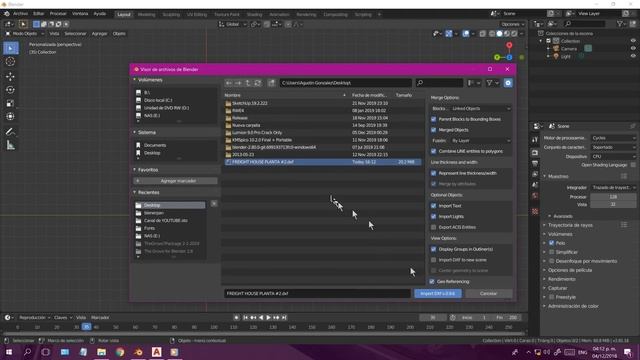Click the Blender logo menu icon
Screen dimensions: 640x360
pos(7,14)
